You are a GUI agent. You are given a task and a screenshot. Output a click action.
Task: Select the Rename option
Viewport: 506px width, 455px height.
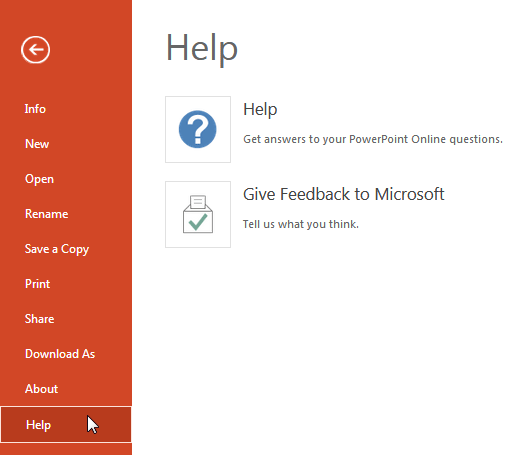tap(47, 214)
